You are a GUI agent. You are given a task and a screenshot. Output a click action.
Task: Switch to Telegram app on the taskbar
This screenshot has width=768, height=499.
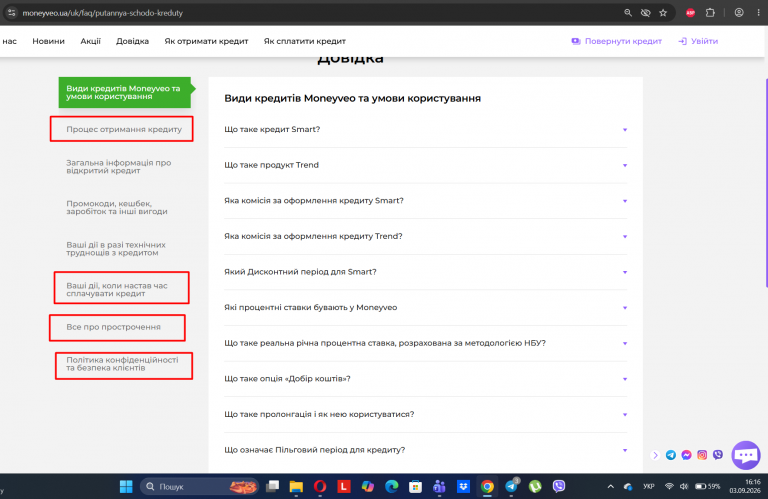click(512, 486)
